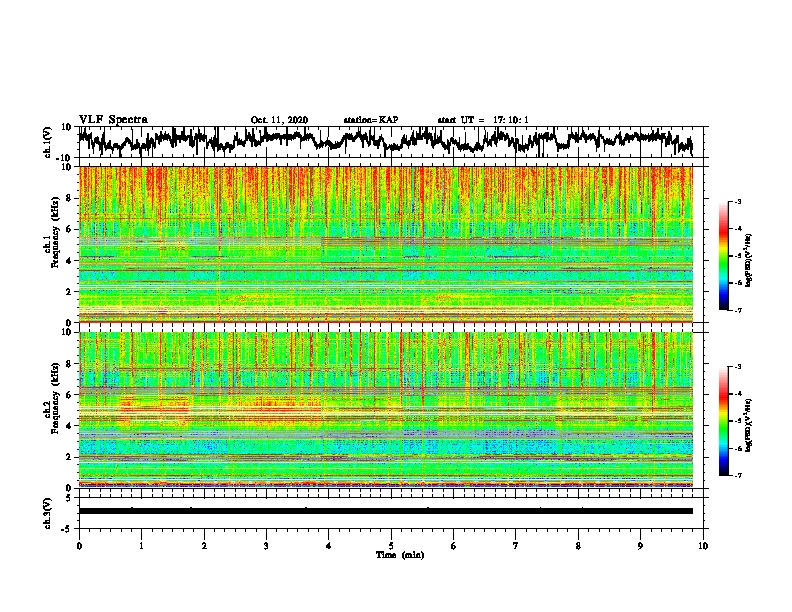Click the ch.1 PSD color scale bar
The width and height of the screenshot is (792, 612).
tap(724, 256)
